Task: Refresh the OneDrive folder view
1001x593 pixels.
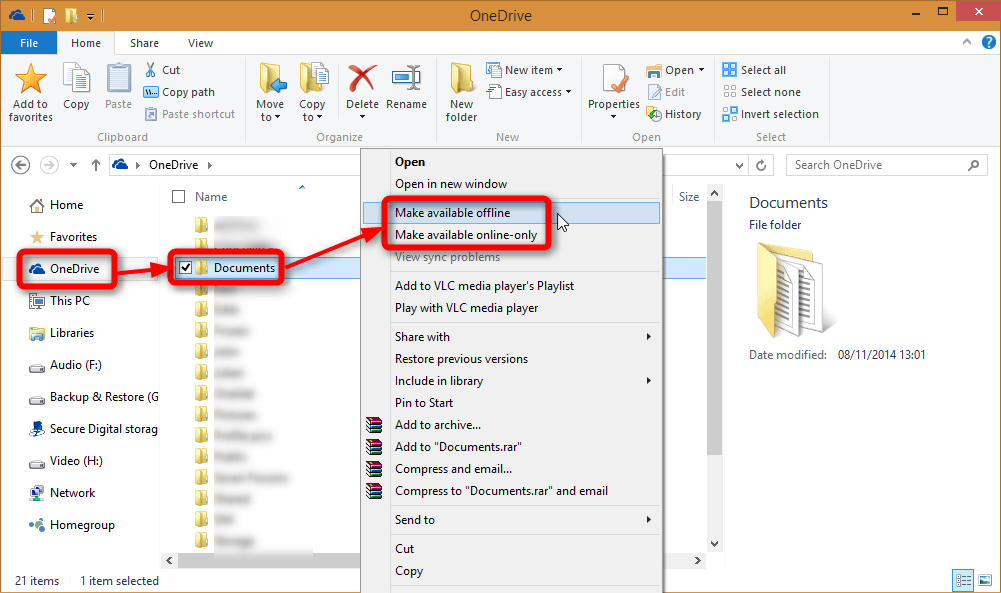Action: [x=761, y=165]
